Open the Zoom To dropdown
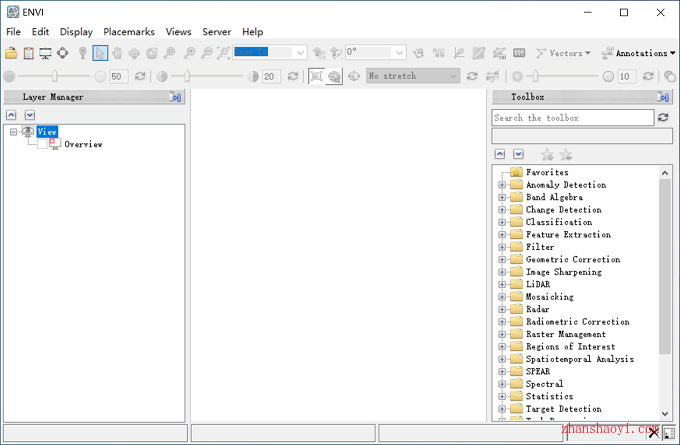The width and height of the screenshot is (680, 445). (300, 53)
